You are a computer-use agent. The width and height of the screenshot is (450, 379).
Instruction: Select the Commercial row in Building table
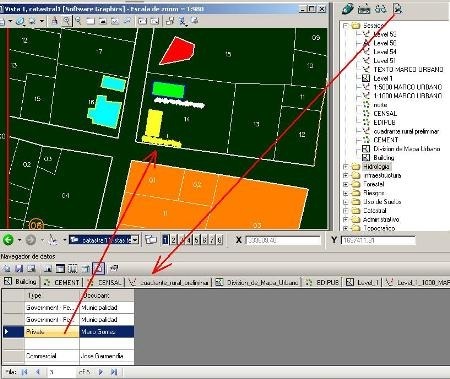[x=68, y=356]
